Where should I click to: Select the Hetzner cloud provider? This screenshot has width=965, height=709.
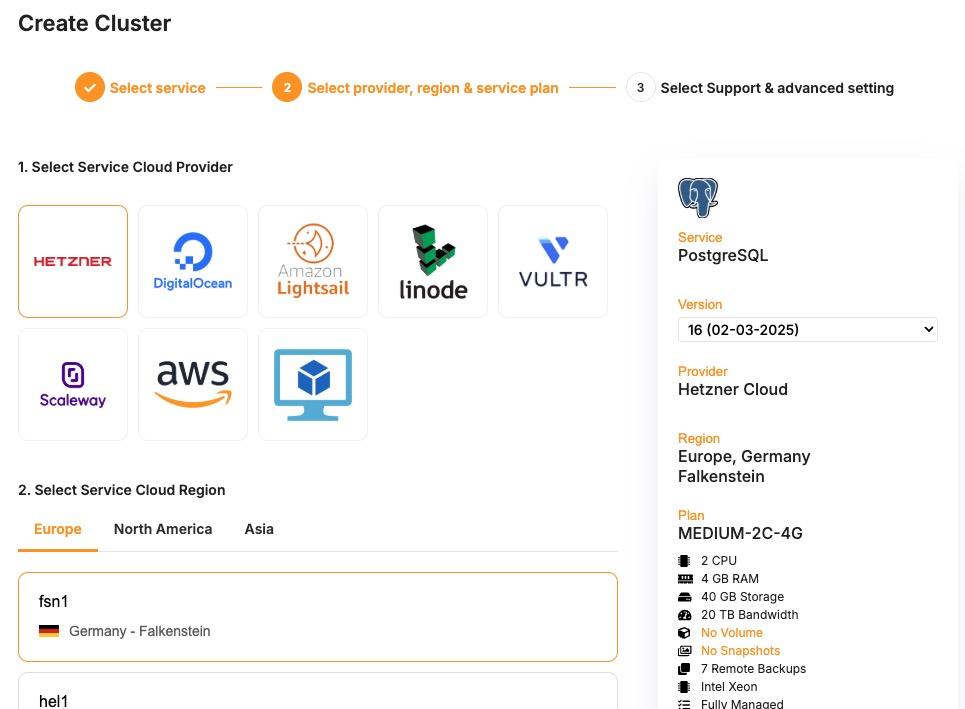click(x=73, y=261)
